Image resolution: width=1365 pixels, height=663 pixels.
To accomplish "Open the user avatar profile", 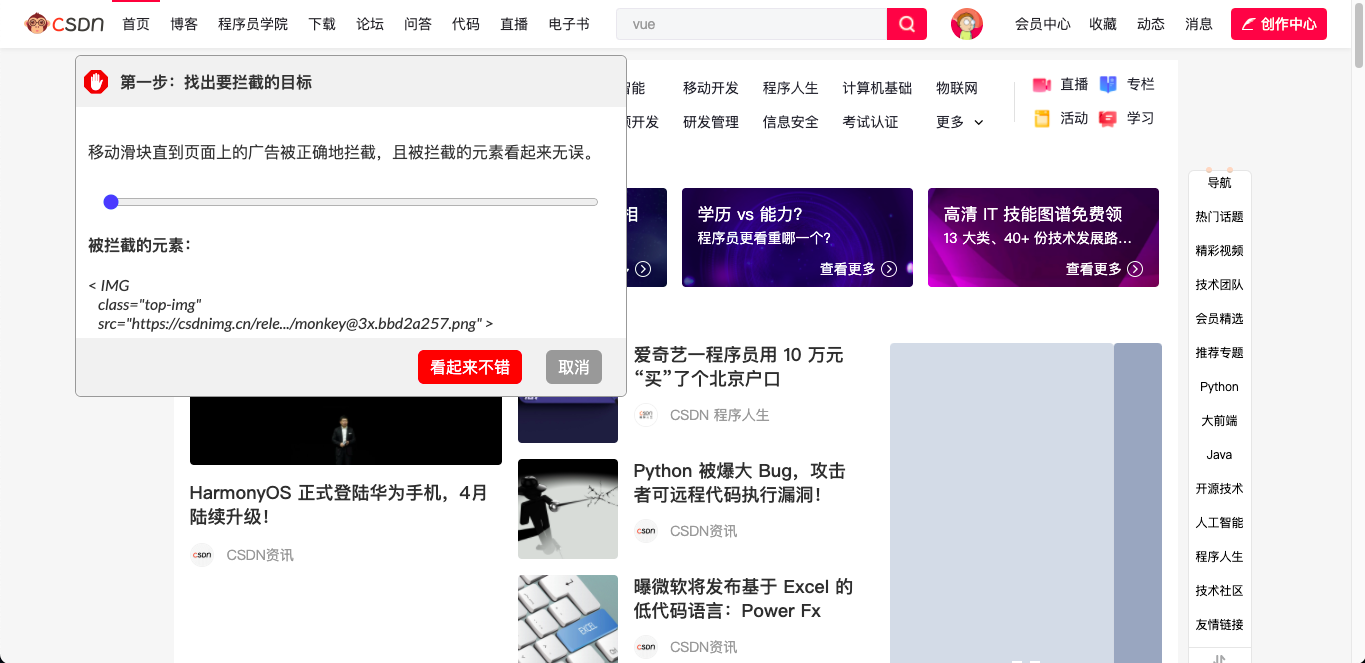I will click(x=967, y=24).
